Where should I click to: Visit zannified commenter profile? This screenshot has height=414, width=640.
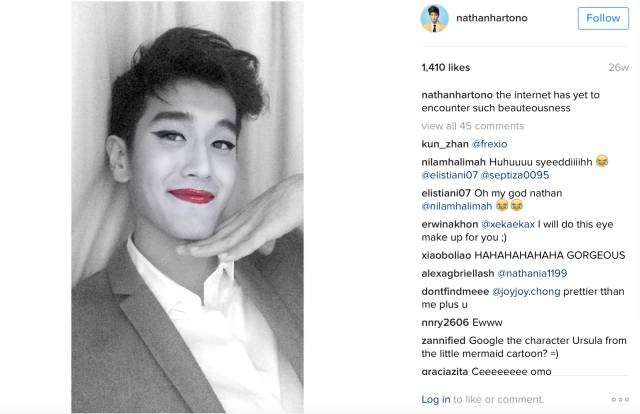[443, 340]
